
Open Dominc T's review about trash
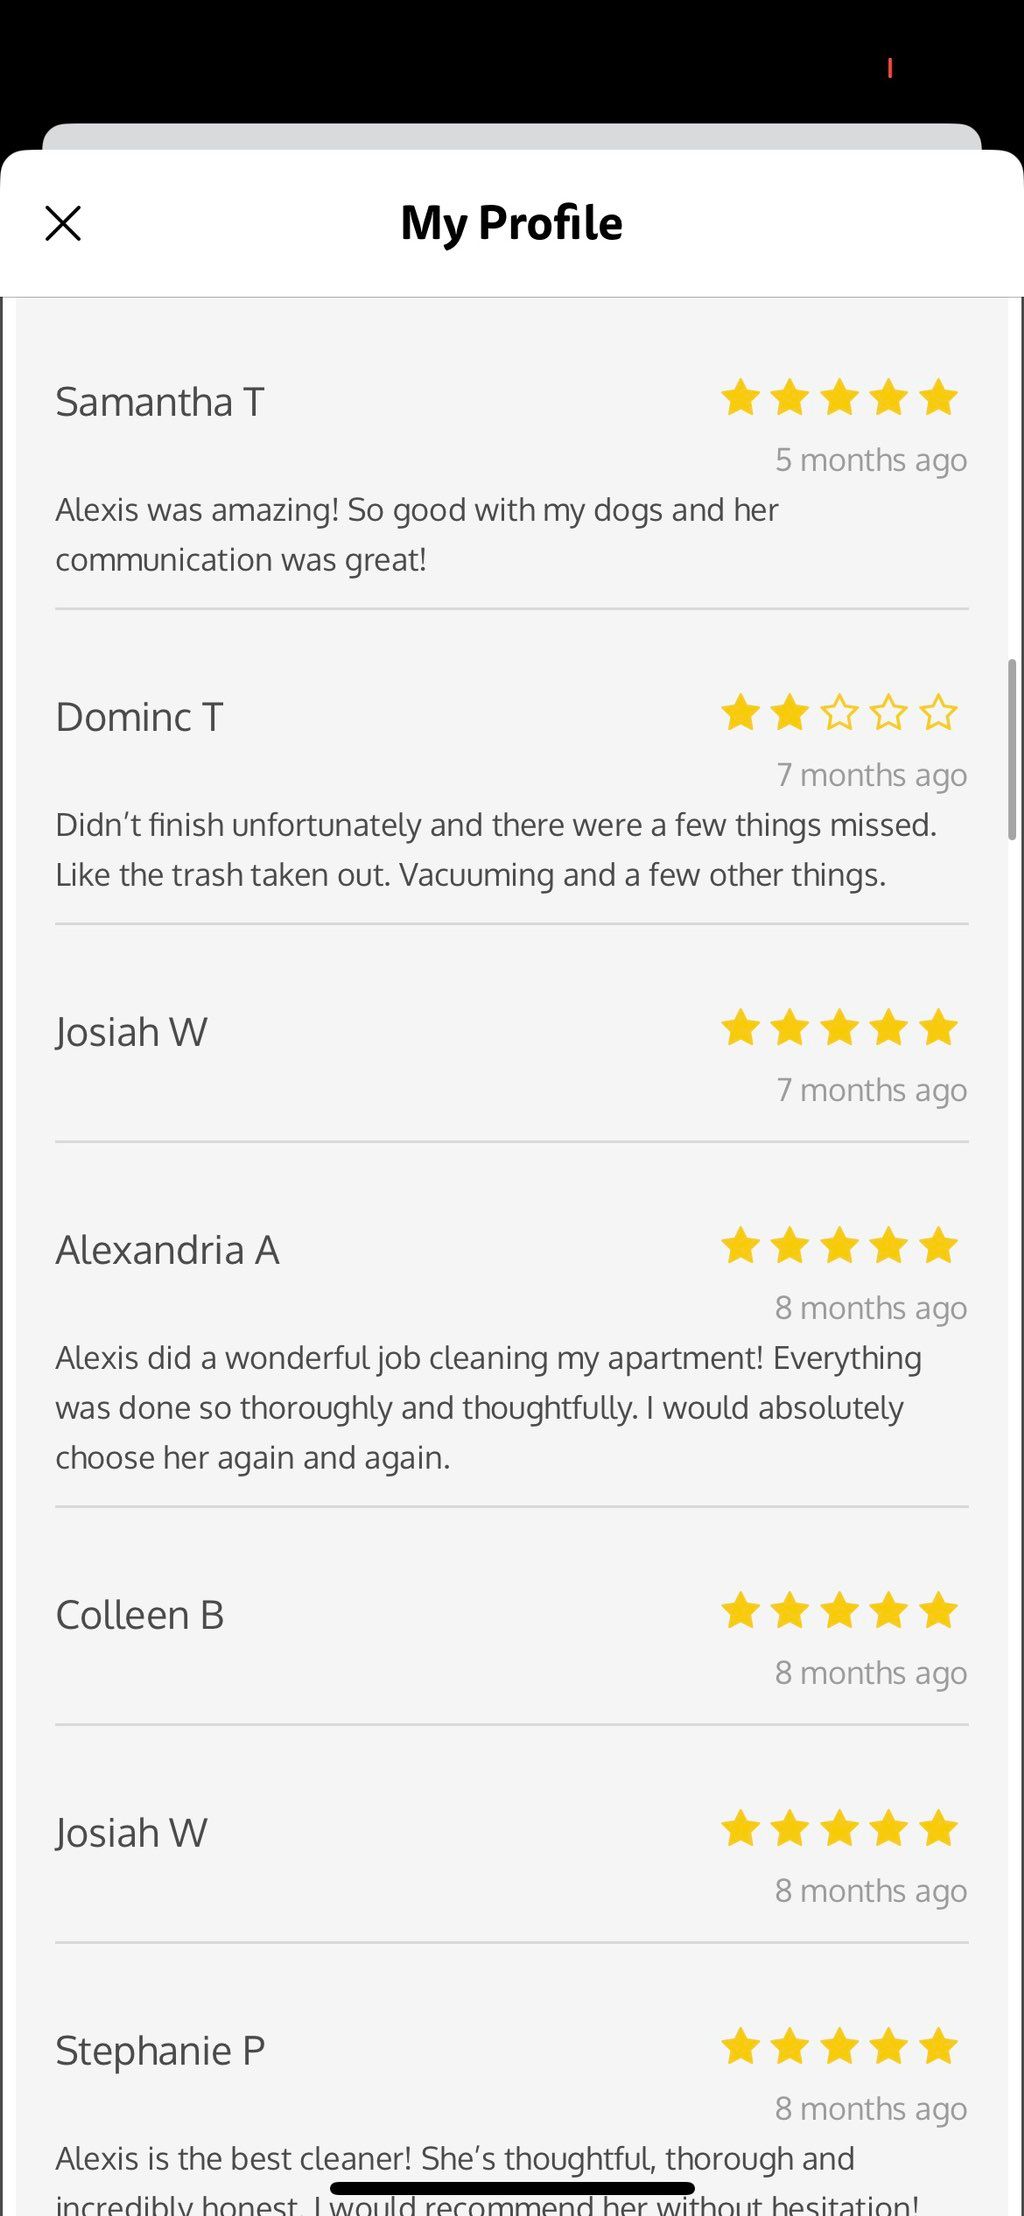(x=496, y=850)
